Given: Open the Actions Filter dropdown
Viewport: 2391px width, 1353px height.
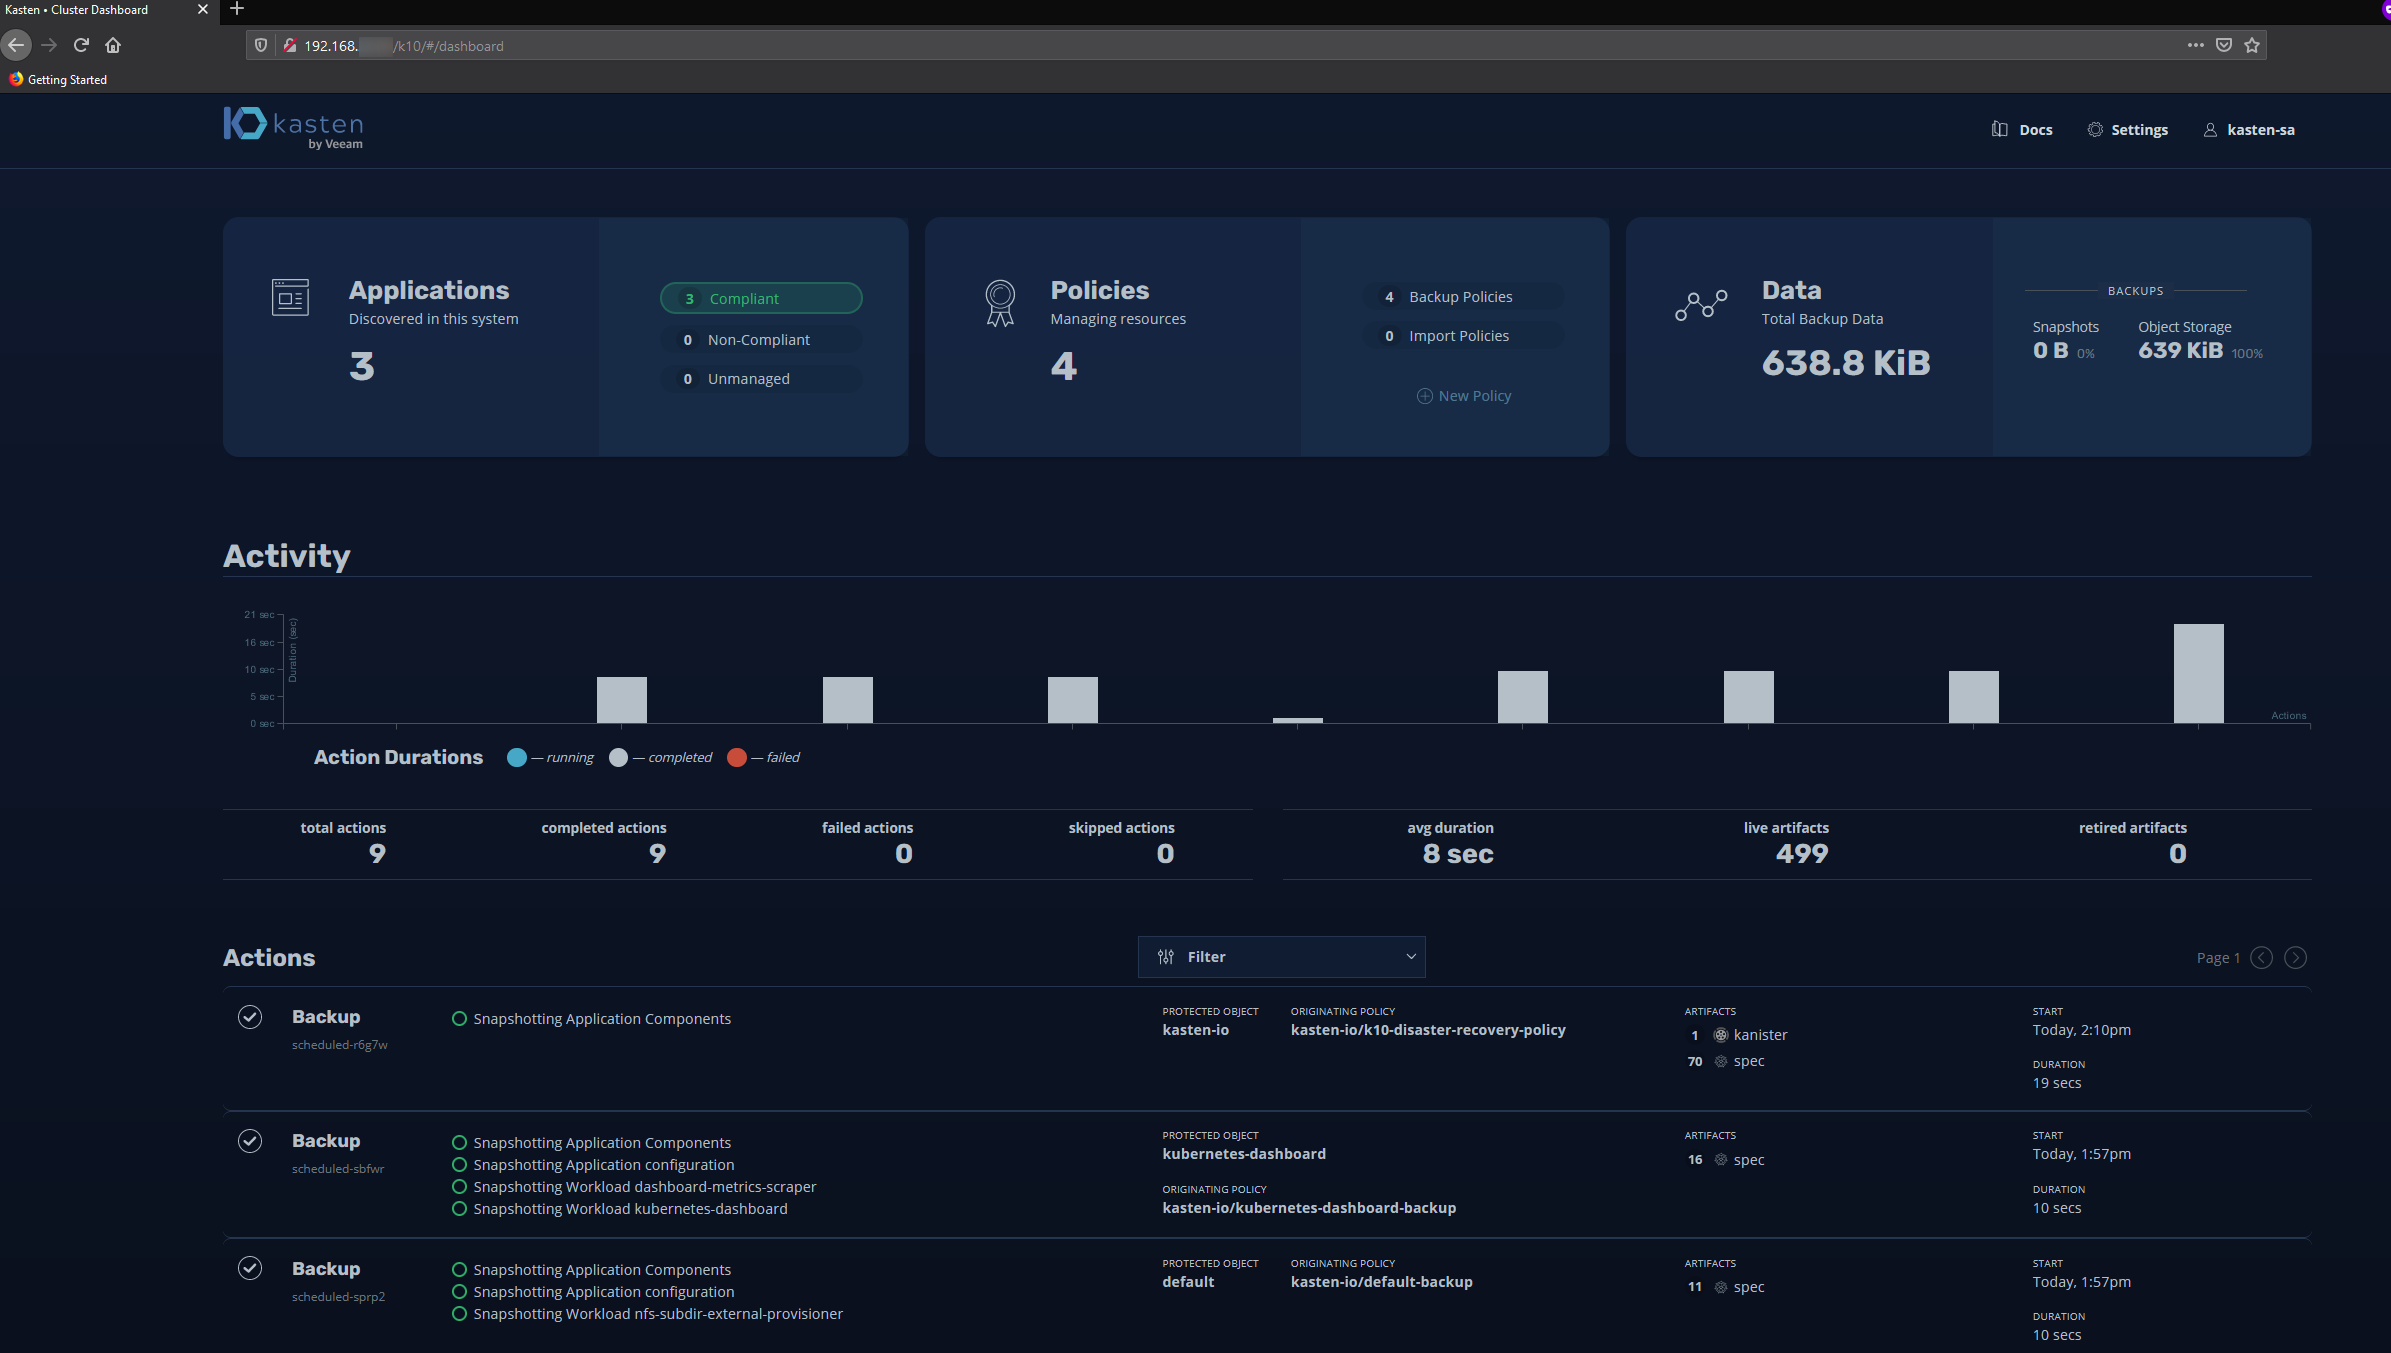Looking at the screenshot, I should 1281,957.
